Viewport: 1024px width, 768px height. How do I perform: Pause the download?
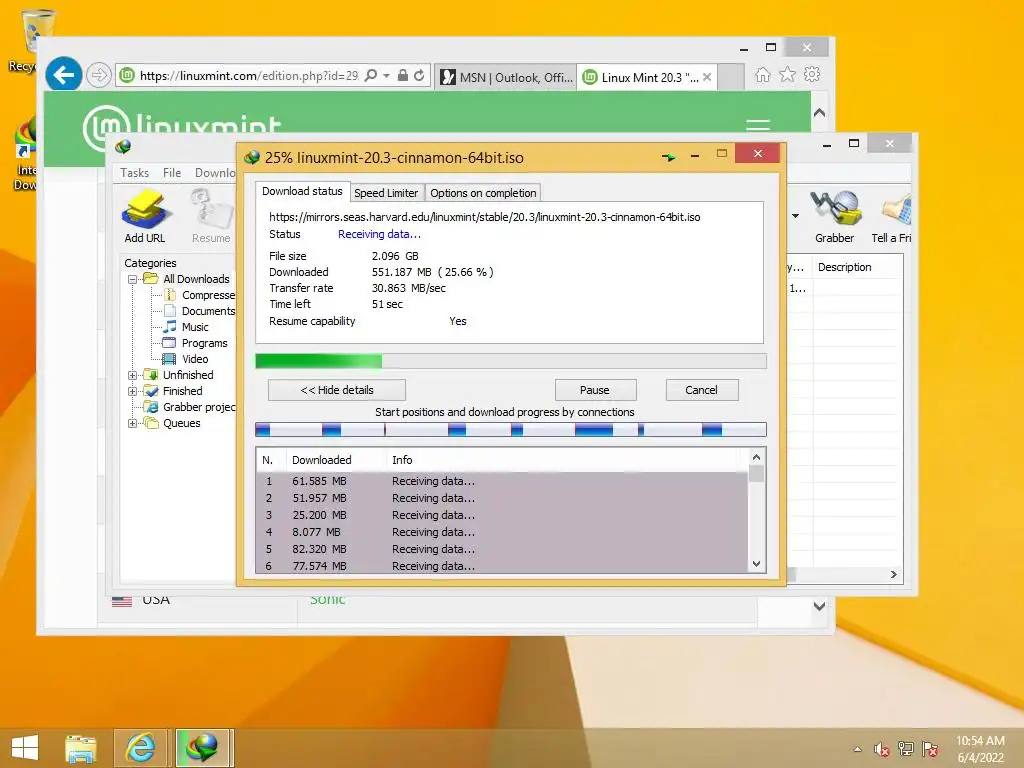tap(595, 390)
